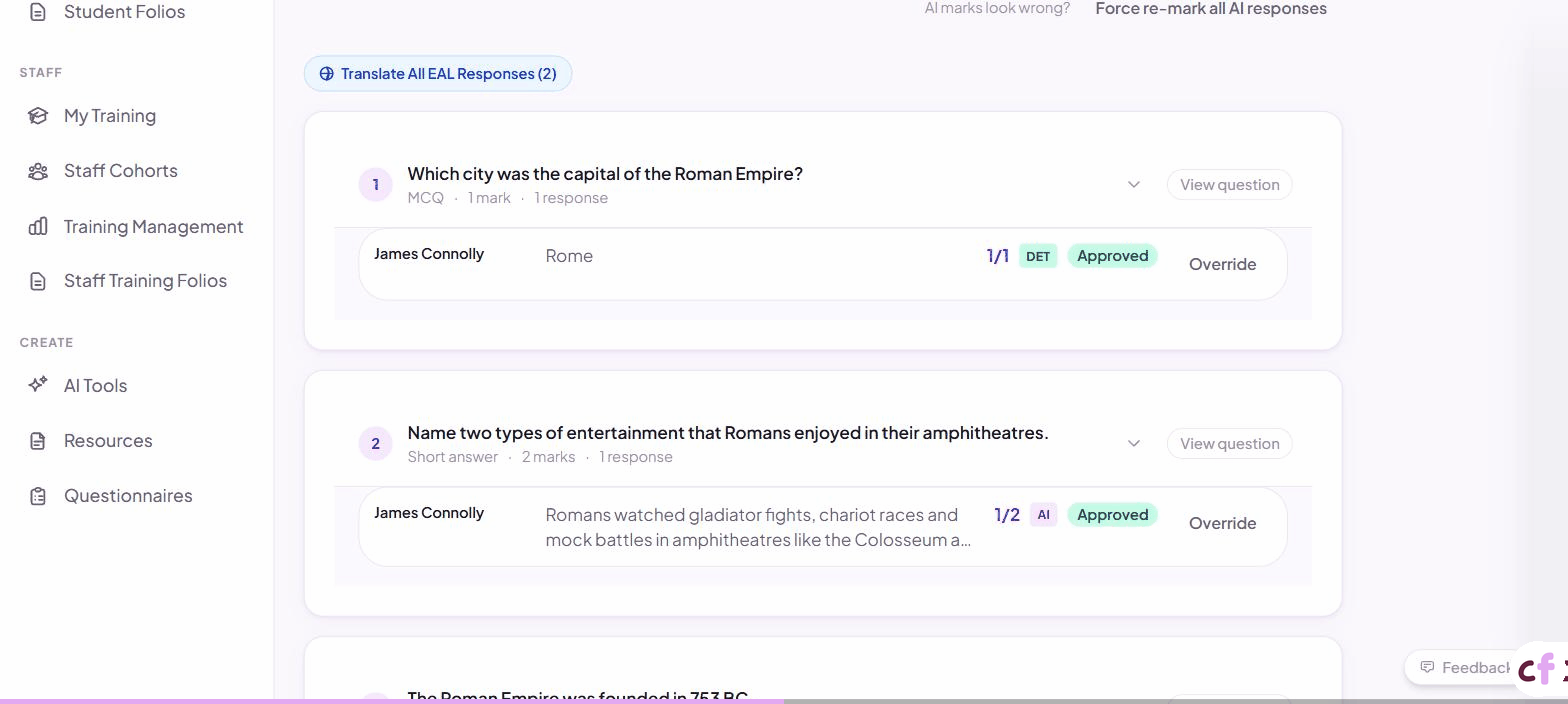Click the My Training graduation cap icon
Screen dimensions: 1568x704
pyautogui.click(x=38, y=116)
